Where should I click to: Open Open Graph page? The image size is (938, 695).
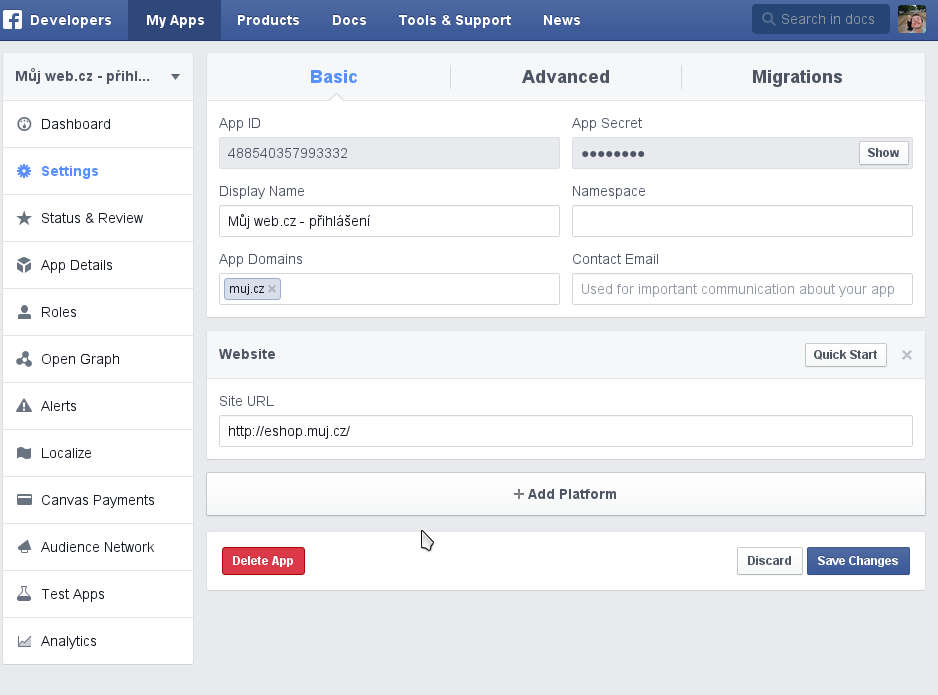tap(98, 359)
